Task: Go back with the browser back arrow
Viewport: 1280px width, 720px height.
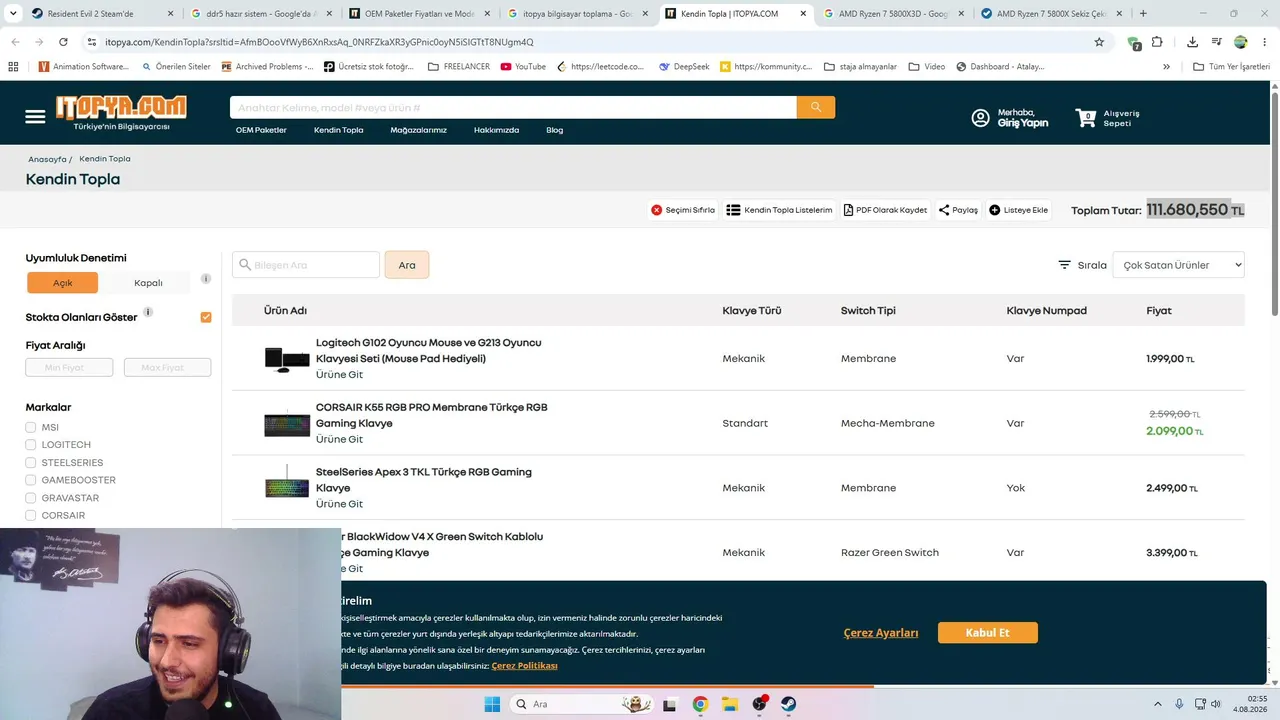Action: pos(15,42)
